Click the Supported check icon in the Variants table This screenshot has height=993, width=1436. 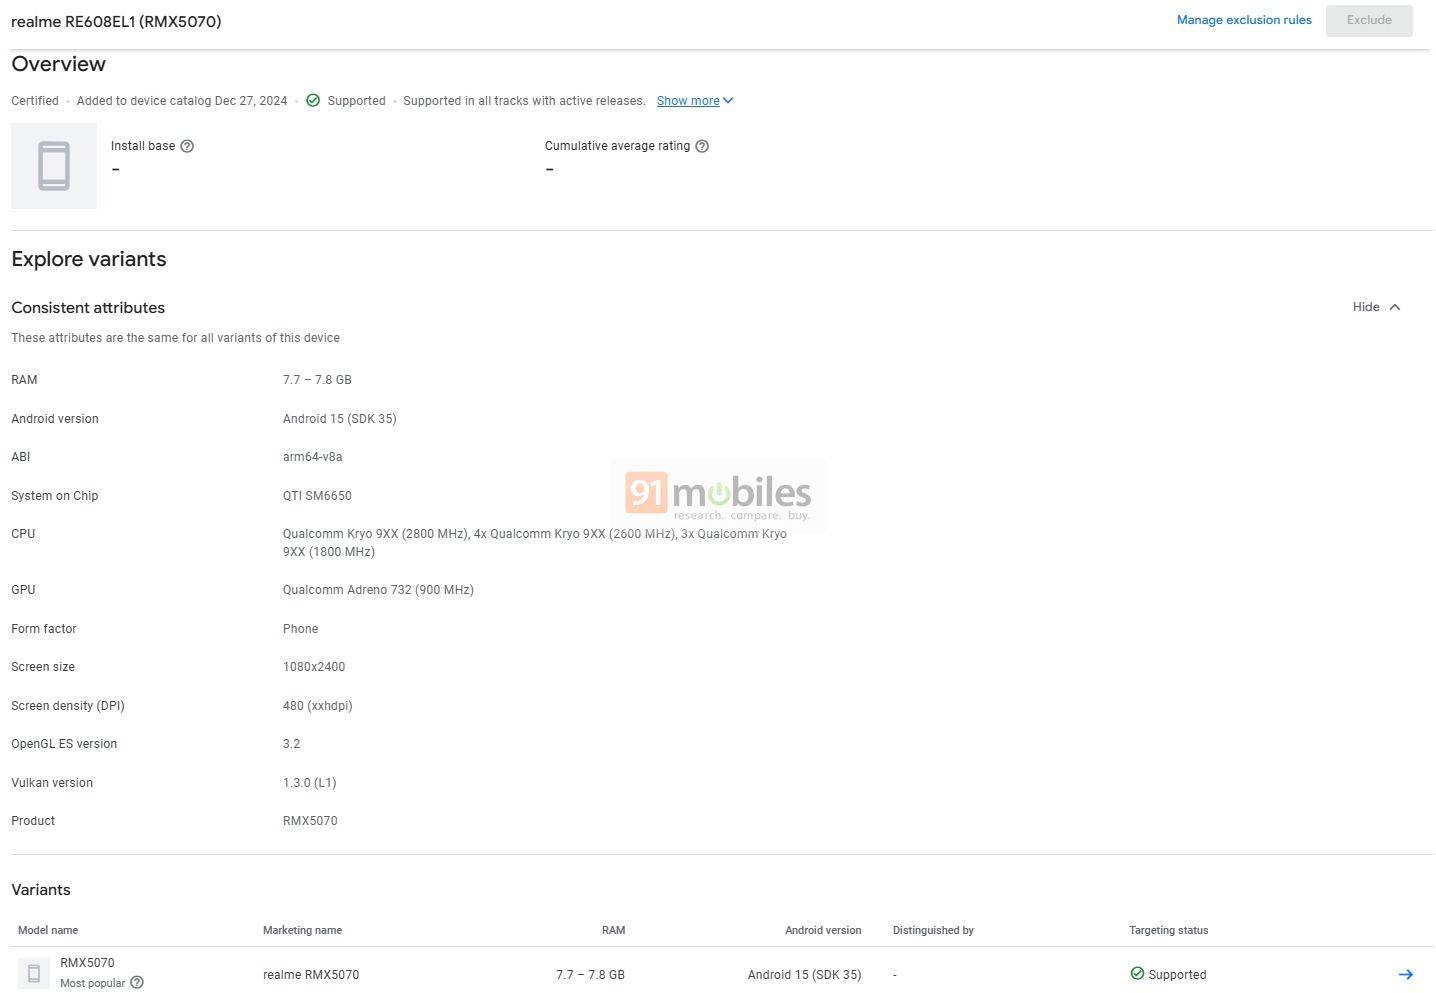click(x=1137, y=973)
